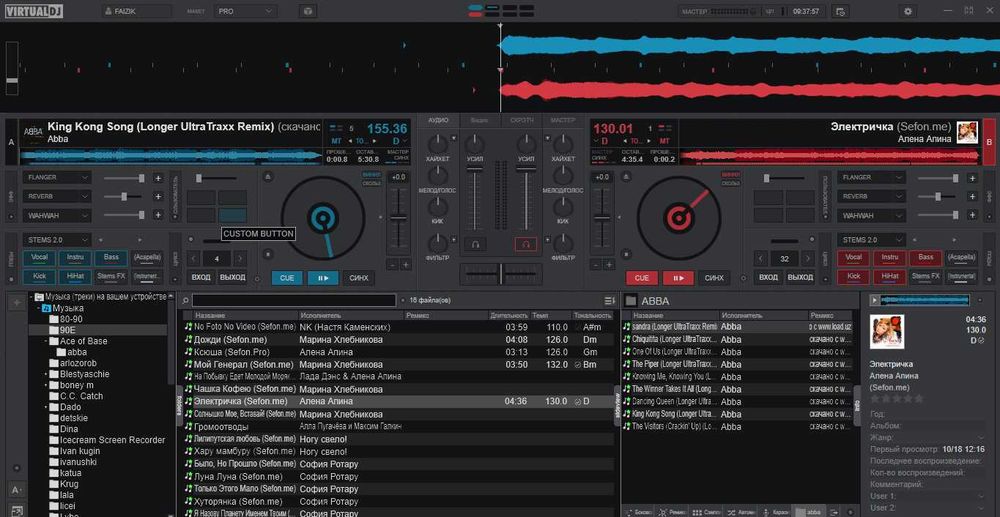Open the settings gear in top bar
Image resolution: width=1000 pixels, height=517 pixels.
(x=908, y=11)
